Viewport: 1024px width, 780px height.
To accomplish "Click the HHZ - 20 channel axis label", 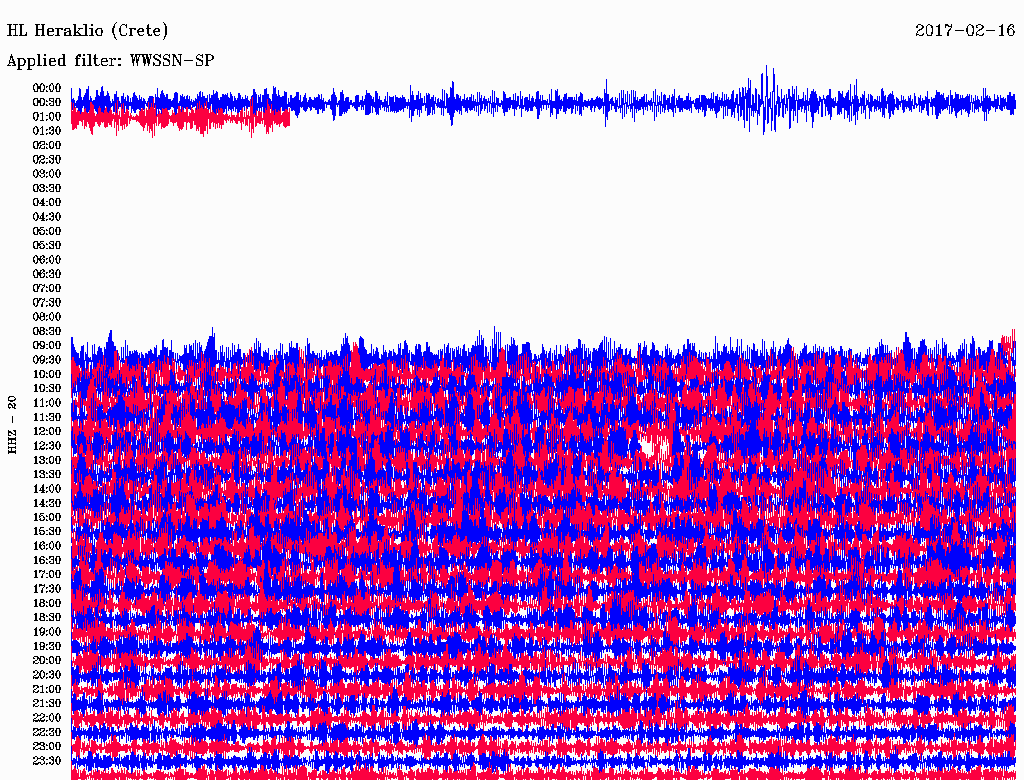I will click(13, 425).
